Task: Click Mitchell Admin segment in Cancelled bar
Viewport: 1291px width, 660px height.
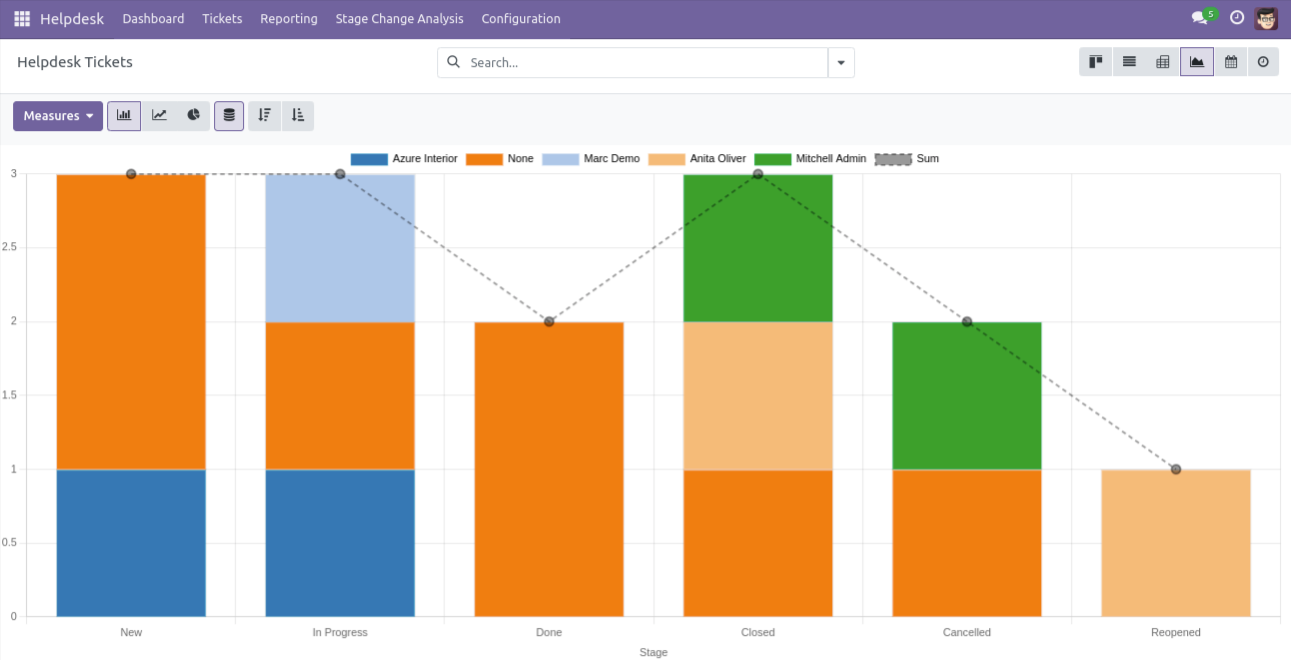Action: (967, 396)
